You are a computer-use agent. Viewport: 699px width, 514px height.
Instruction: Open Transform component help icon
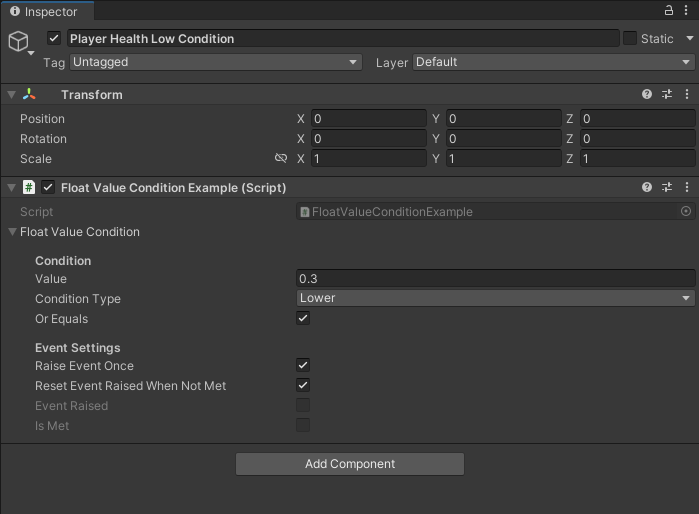point(647,94)
